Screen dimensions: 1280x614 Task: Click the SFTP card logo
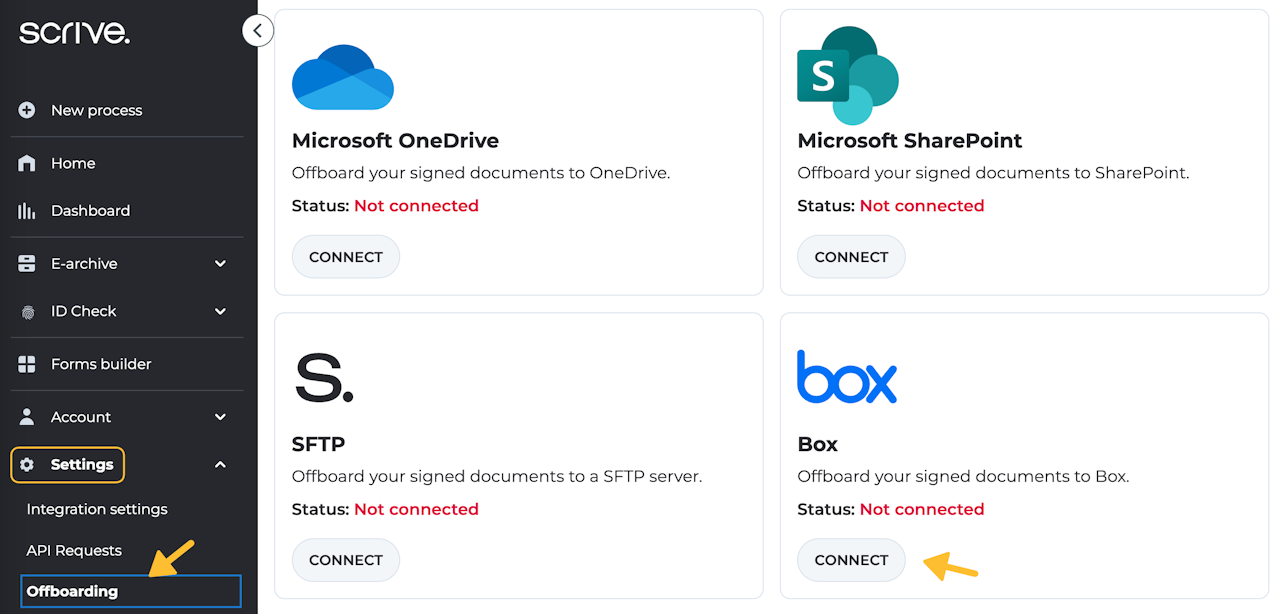click(x=323, y=378)
